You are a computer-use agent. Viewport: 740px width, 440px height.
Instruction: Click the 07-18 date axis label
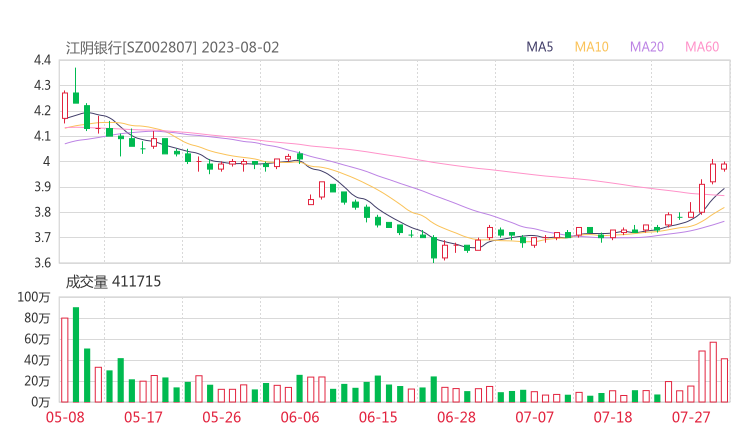[613, 417]
